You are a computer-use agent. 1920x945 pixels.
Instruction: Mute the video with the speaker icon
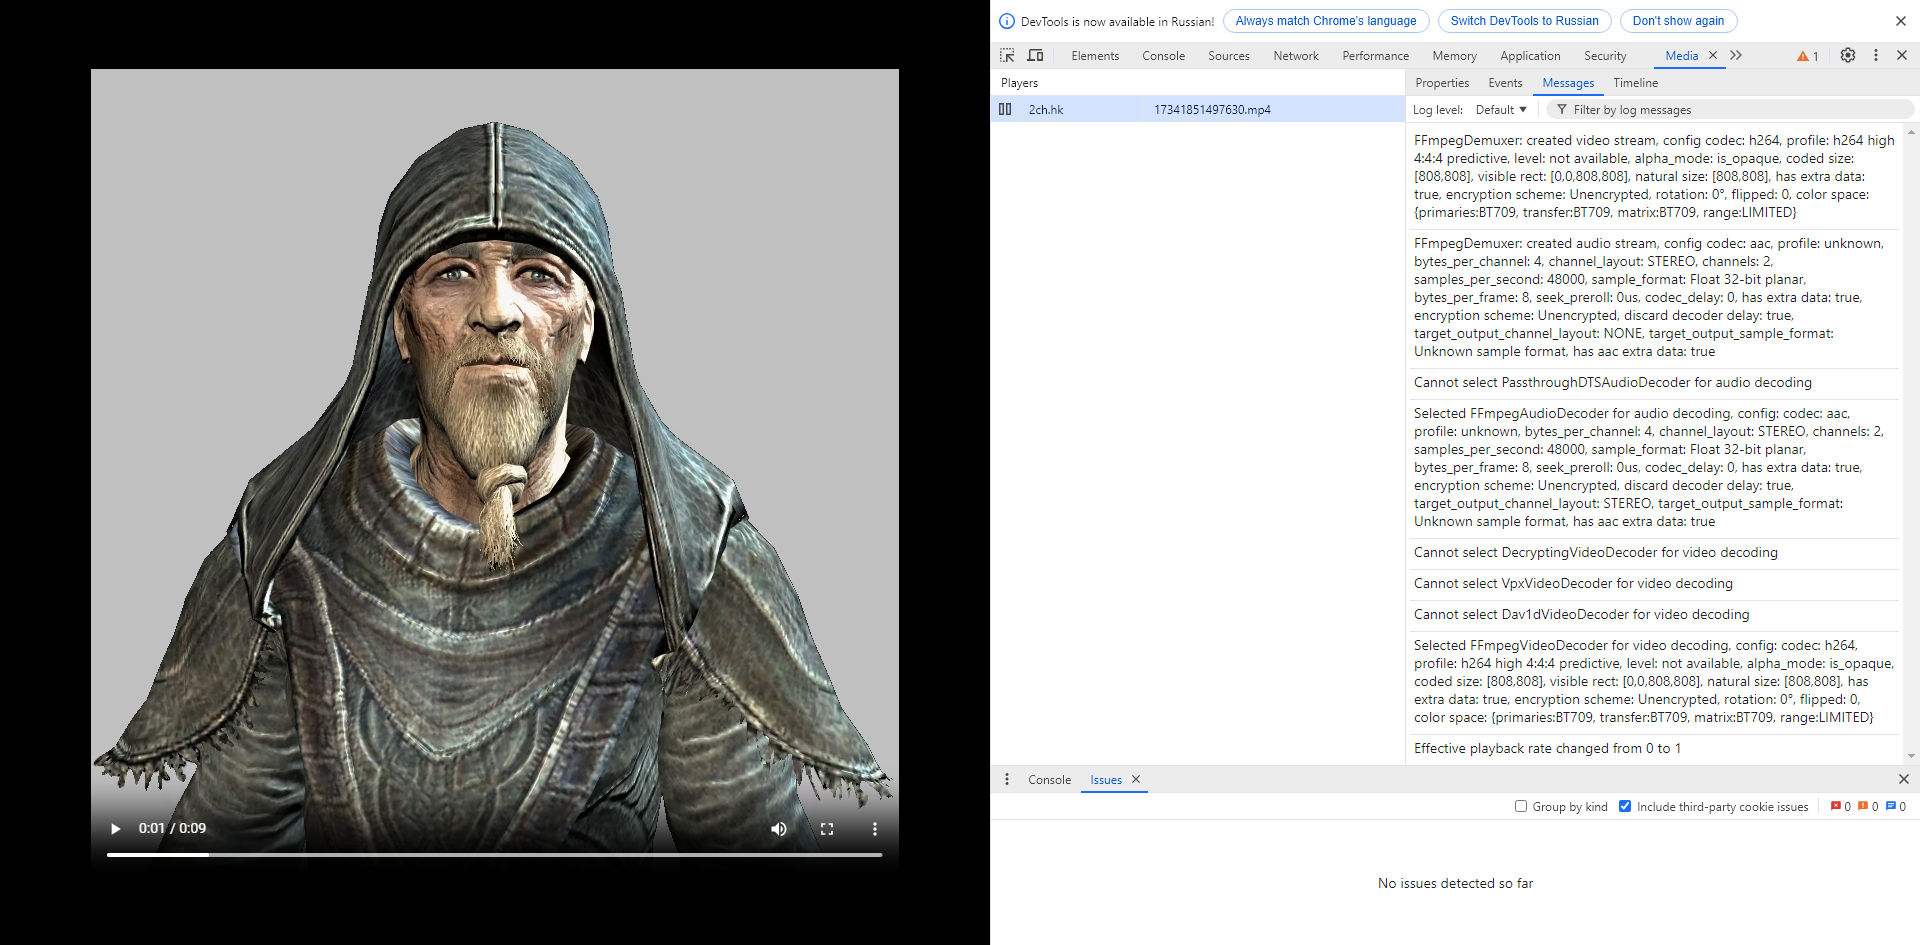point(778,829)
